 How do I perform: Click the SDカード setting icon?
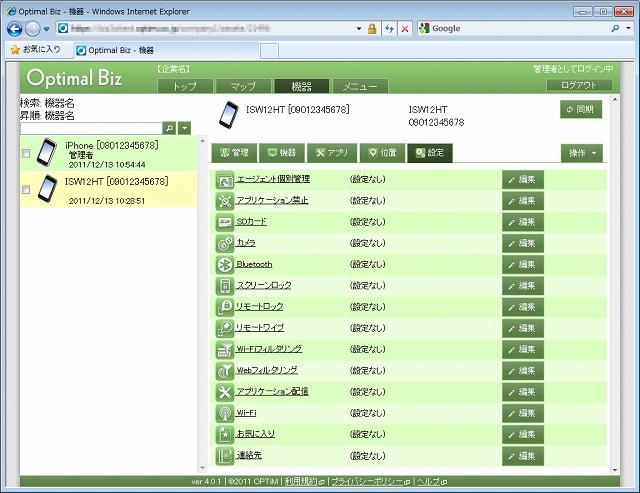point(224,222)
